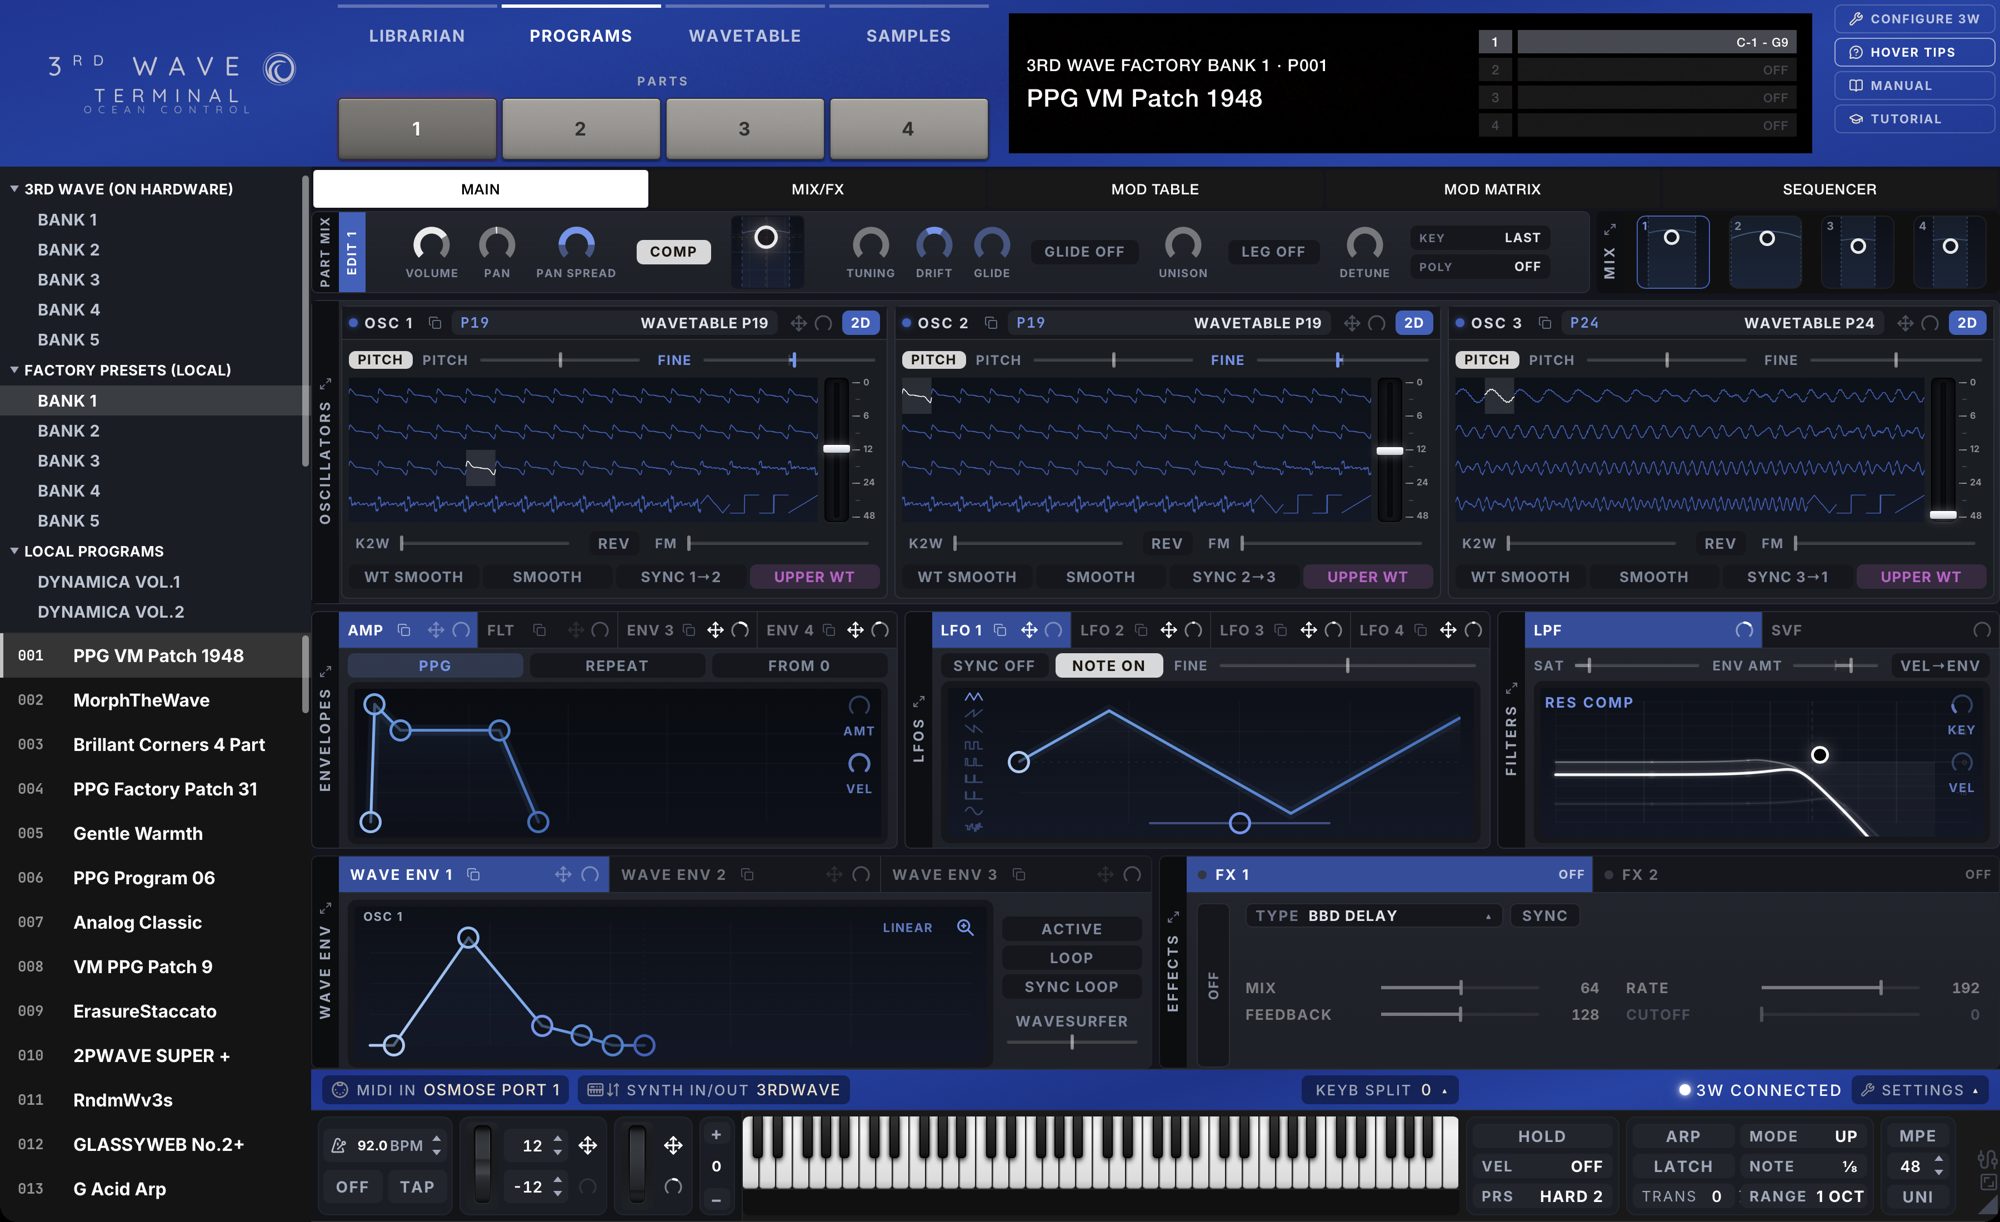The width and height of the screenshot is (2000, 1222).
Task: Open the MOD MATRIX tab
Action: pyautogui.click(x=1492, y=189)
